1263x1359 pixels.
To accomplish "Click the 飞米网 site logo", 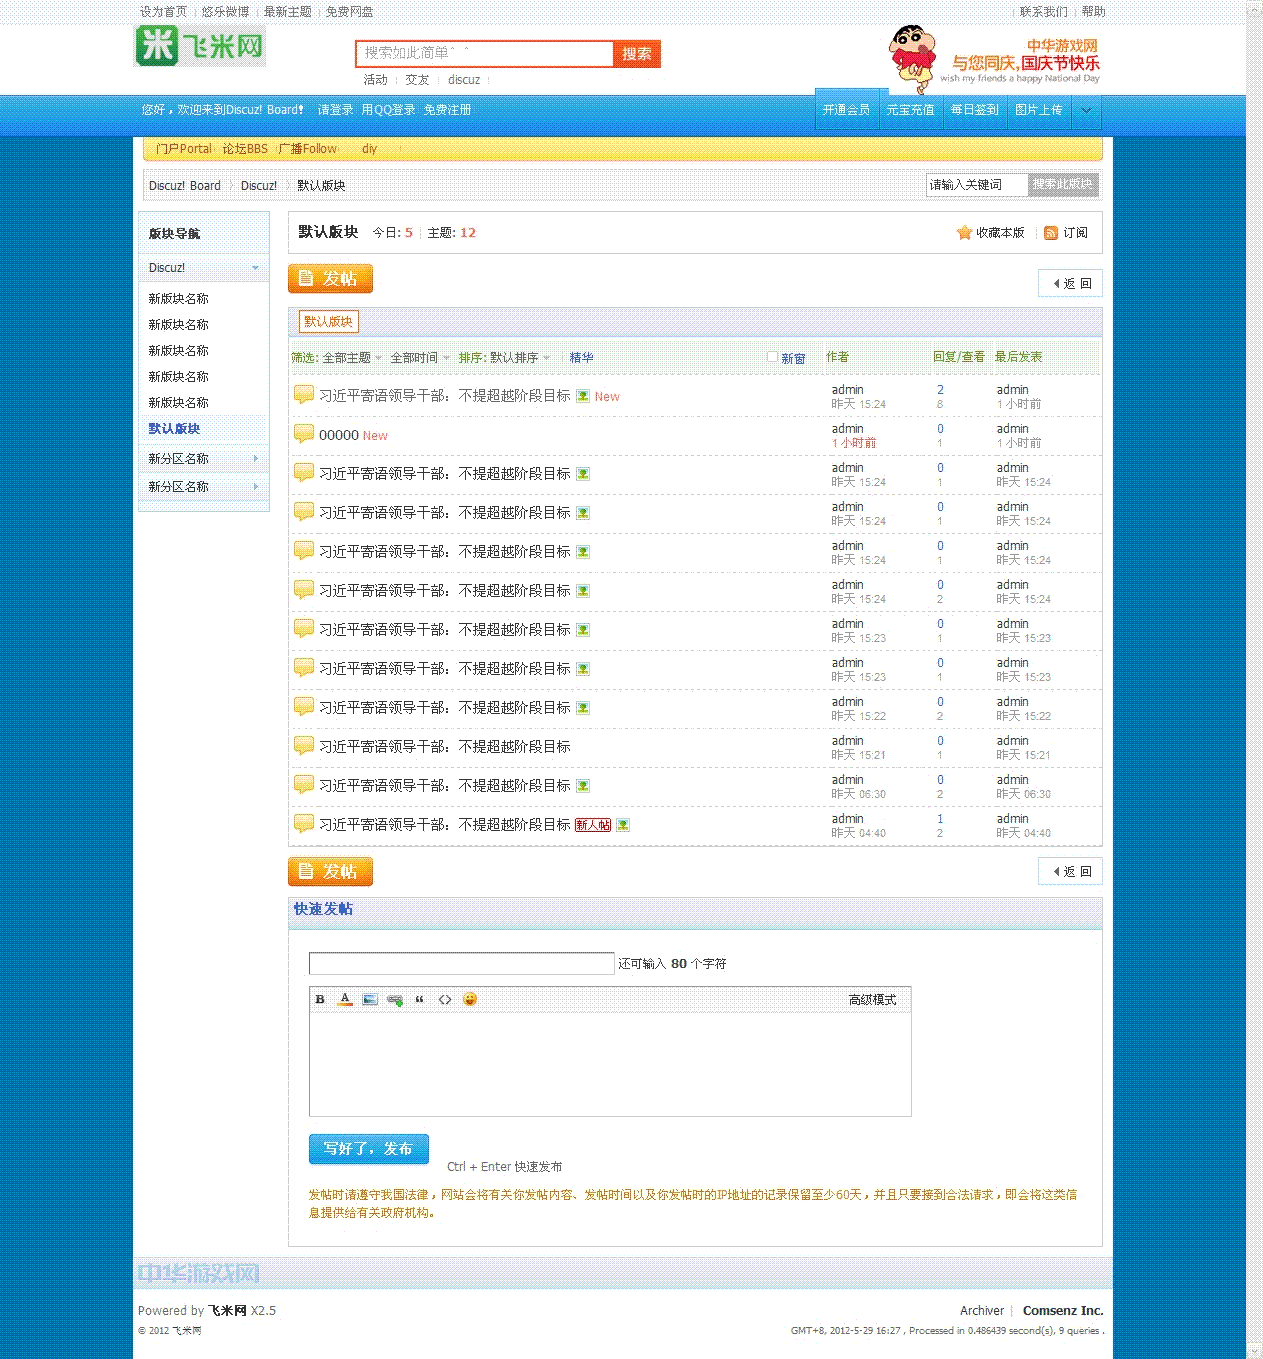I will [x=200, y=46].
